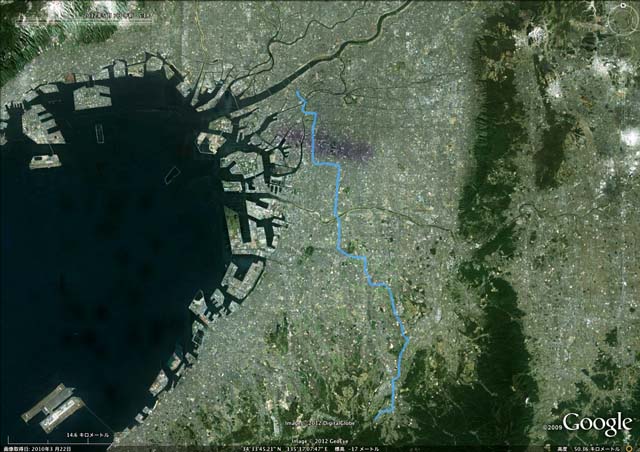Click the ©2009 copyright text beside Google
Screen dimensions: 640x452
coord(552,428)
